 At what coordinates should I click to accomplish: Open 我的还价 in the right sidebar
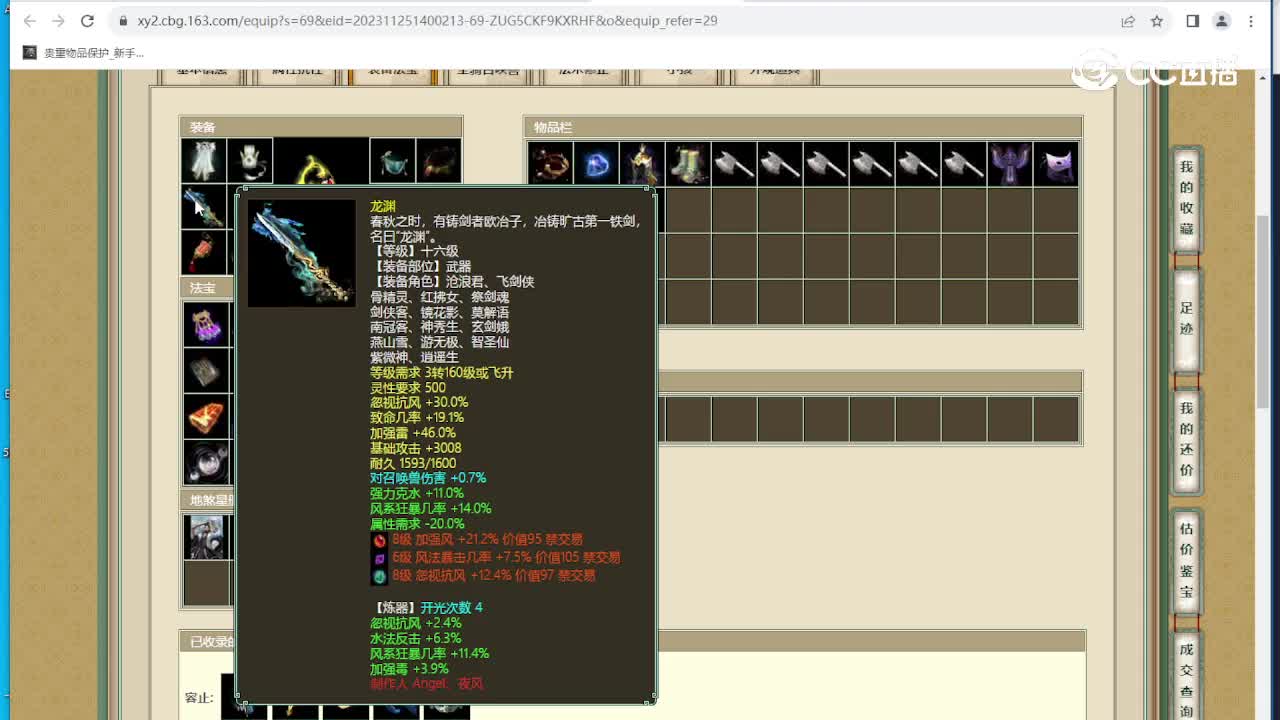(x=1186, y=440)
